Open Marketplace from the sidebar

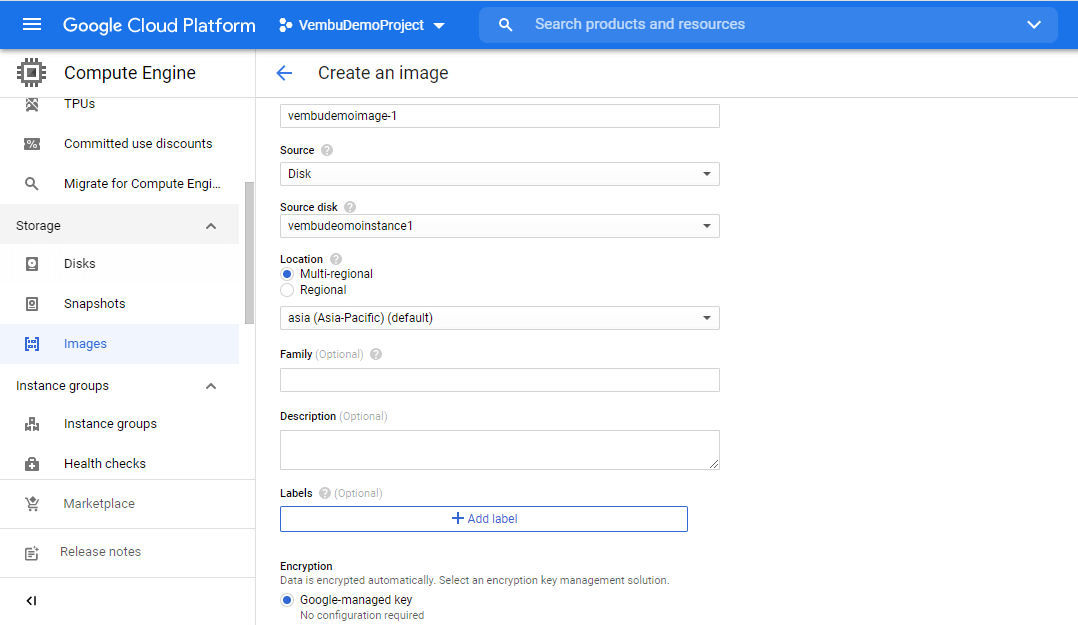[x=99, y=504]
